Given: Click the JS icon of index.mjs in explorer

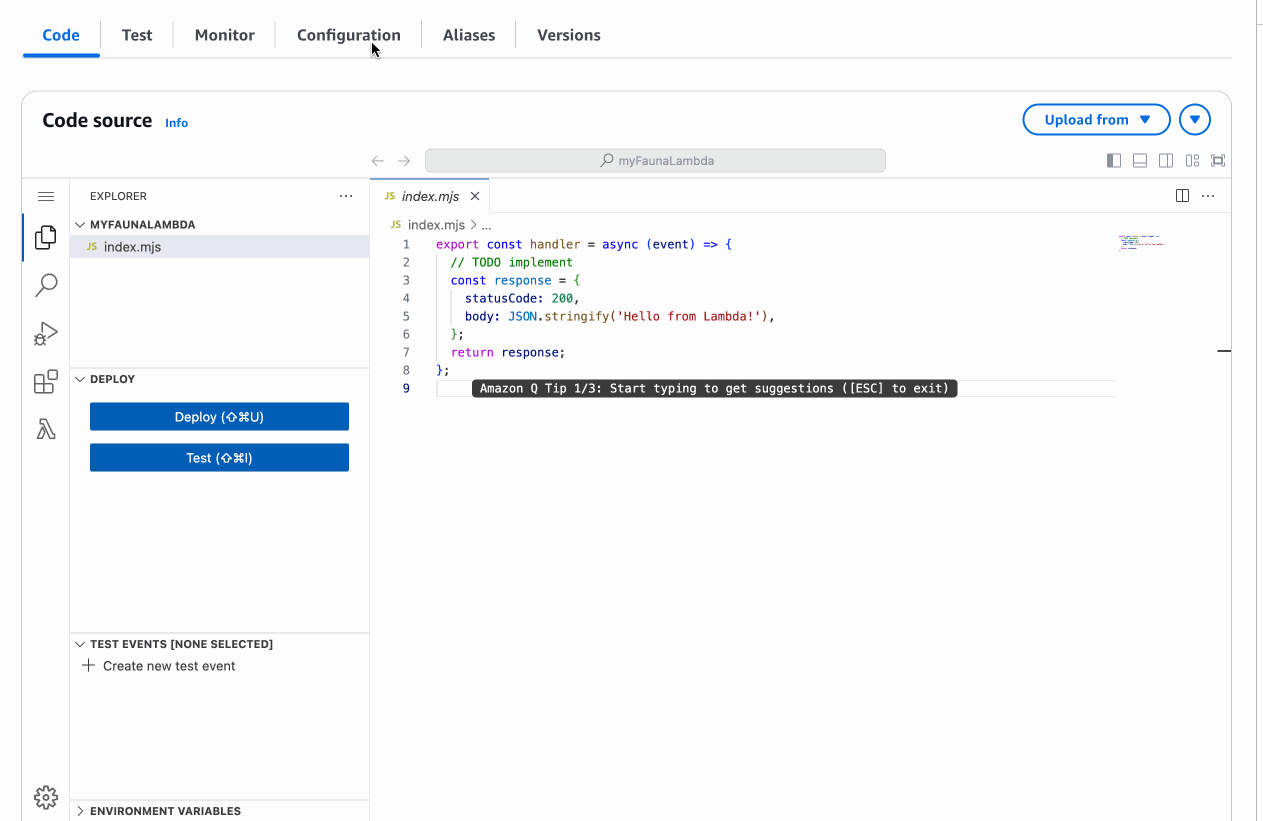Looking at the screenshot, I should pos(92,247).
